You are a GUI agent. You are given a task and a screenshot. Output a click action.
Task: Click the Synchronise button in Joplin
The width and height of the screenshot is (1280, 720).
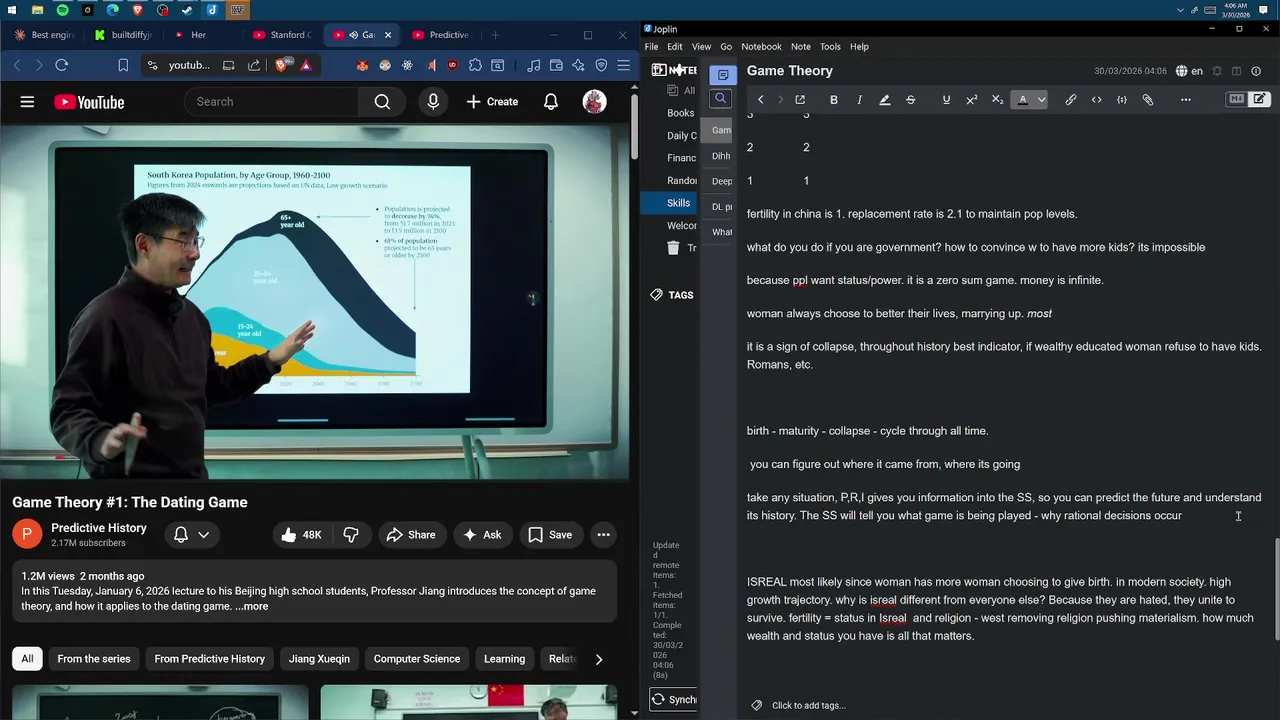pos(673,699)
